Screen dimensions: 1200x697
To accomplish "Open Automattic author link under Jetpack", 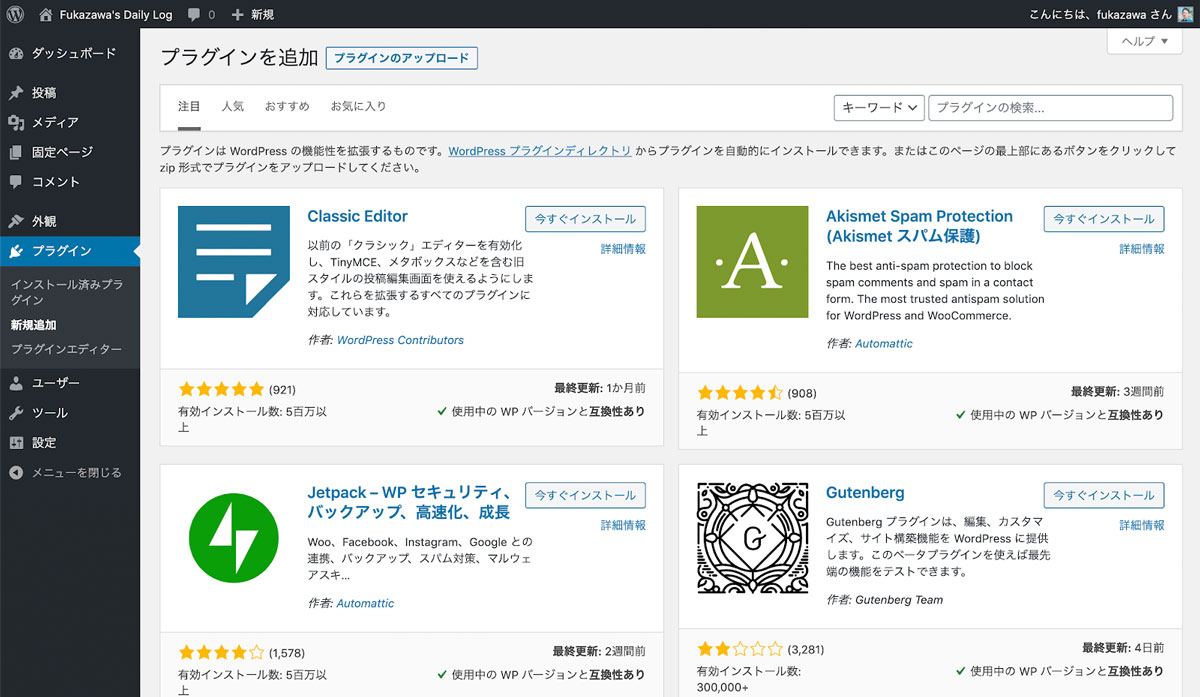I will pyautogui.click(x=365, y=603).
